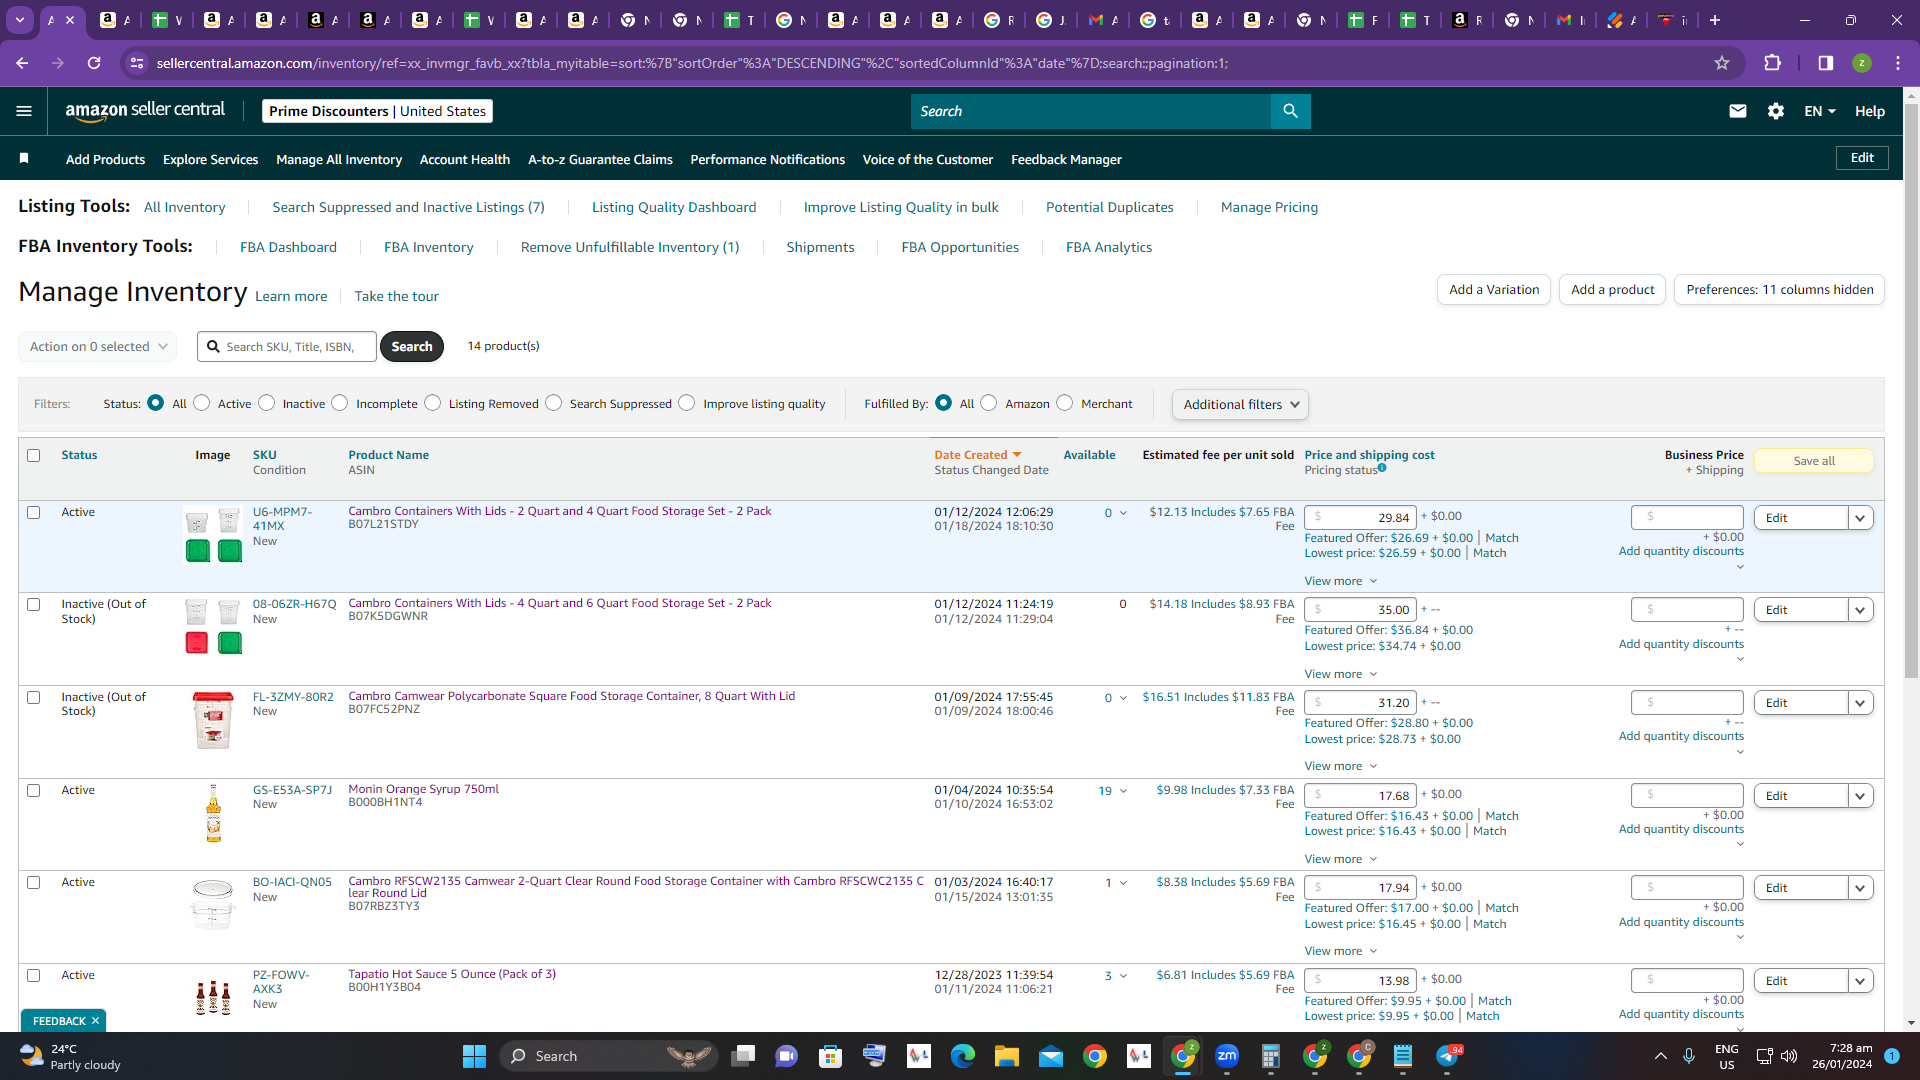The height and width of the screenshot is (1080, 1920).
Task: Expand available quantity chevron for 19 units
Action: tap(1123, 791)
